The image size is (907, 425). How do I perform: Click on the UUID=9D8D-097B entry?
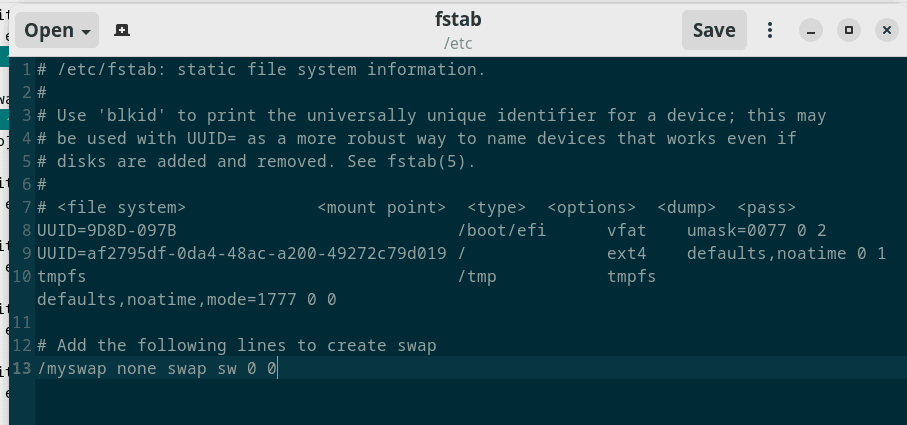[106, 231]
